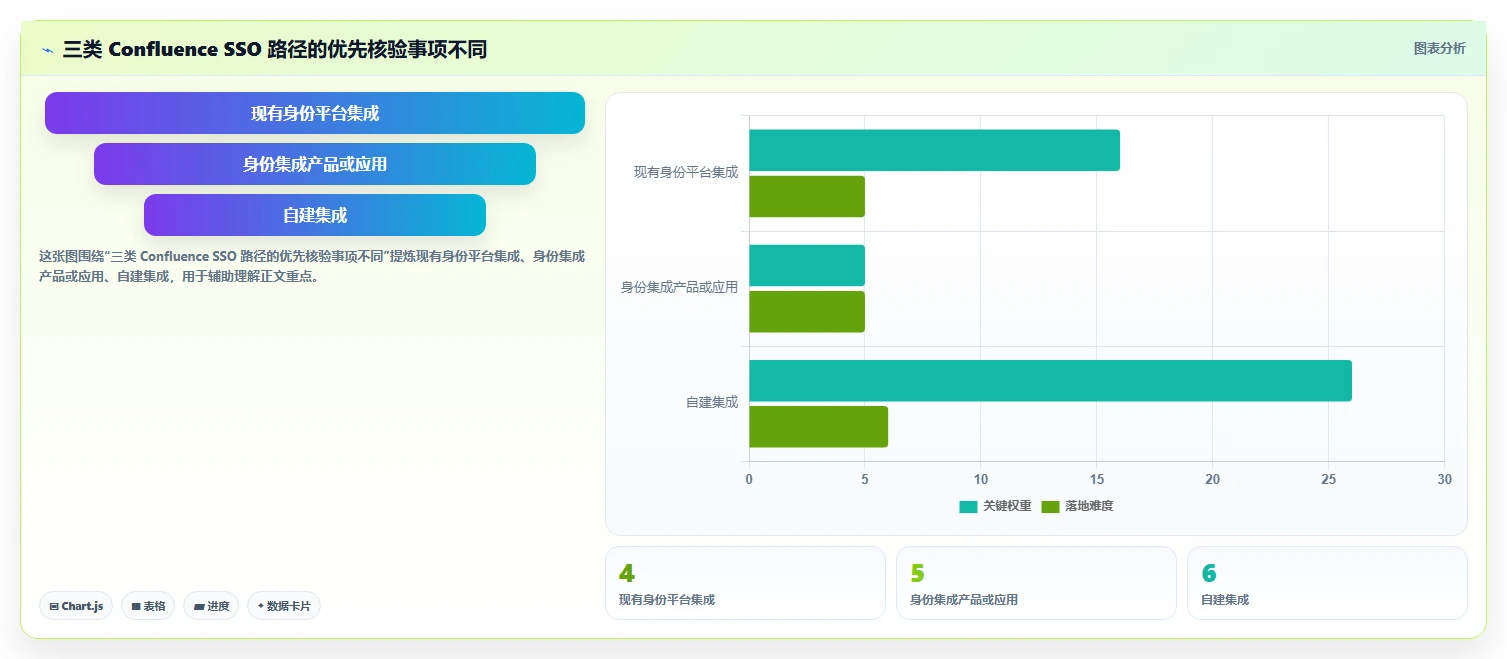Select the 身份集成产品或应用 funnel bar

(315, 164)
